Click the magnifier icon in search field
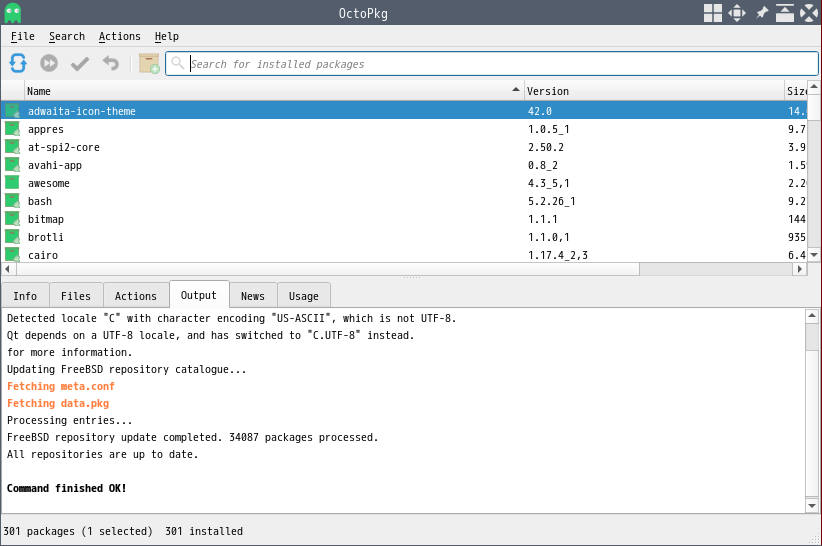The width and height of the screenshot is (822, 546). click(178, 63)
